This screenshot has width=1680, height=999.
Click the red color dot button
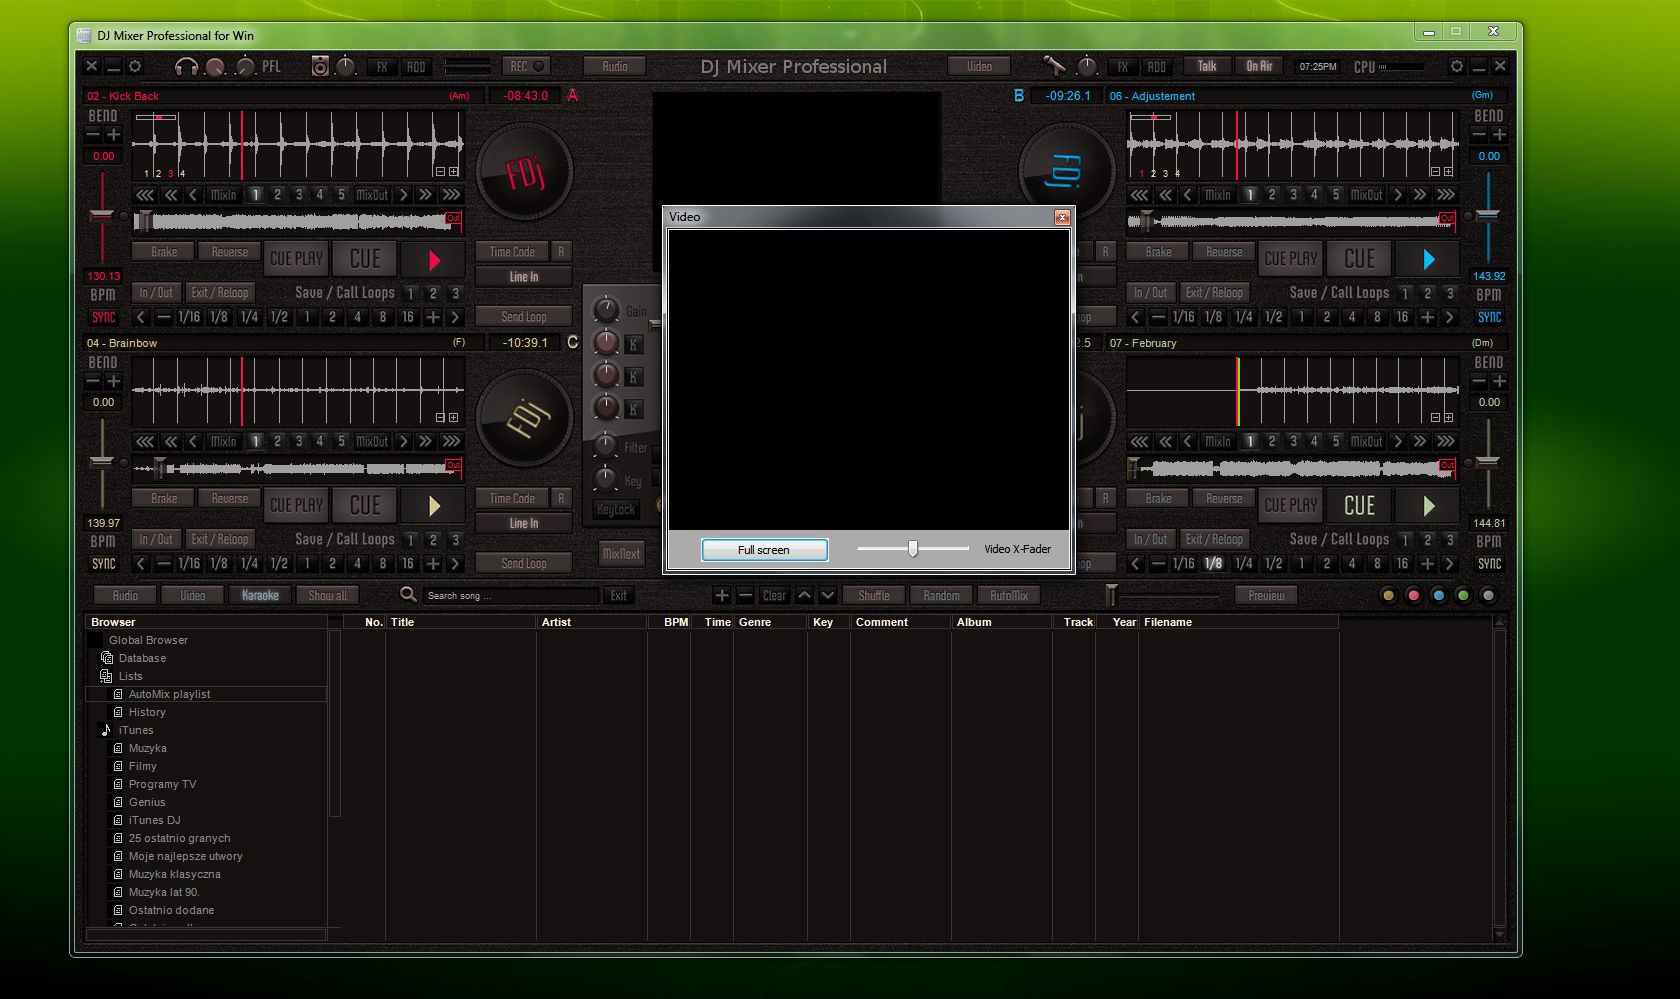pyautogui.click(x=1413, y=595)
